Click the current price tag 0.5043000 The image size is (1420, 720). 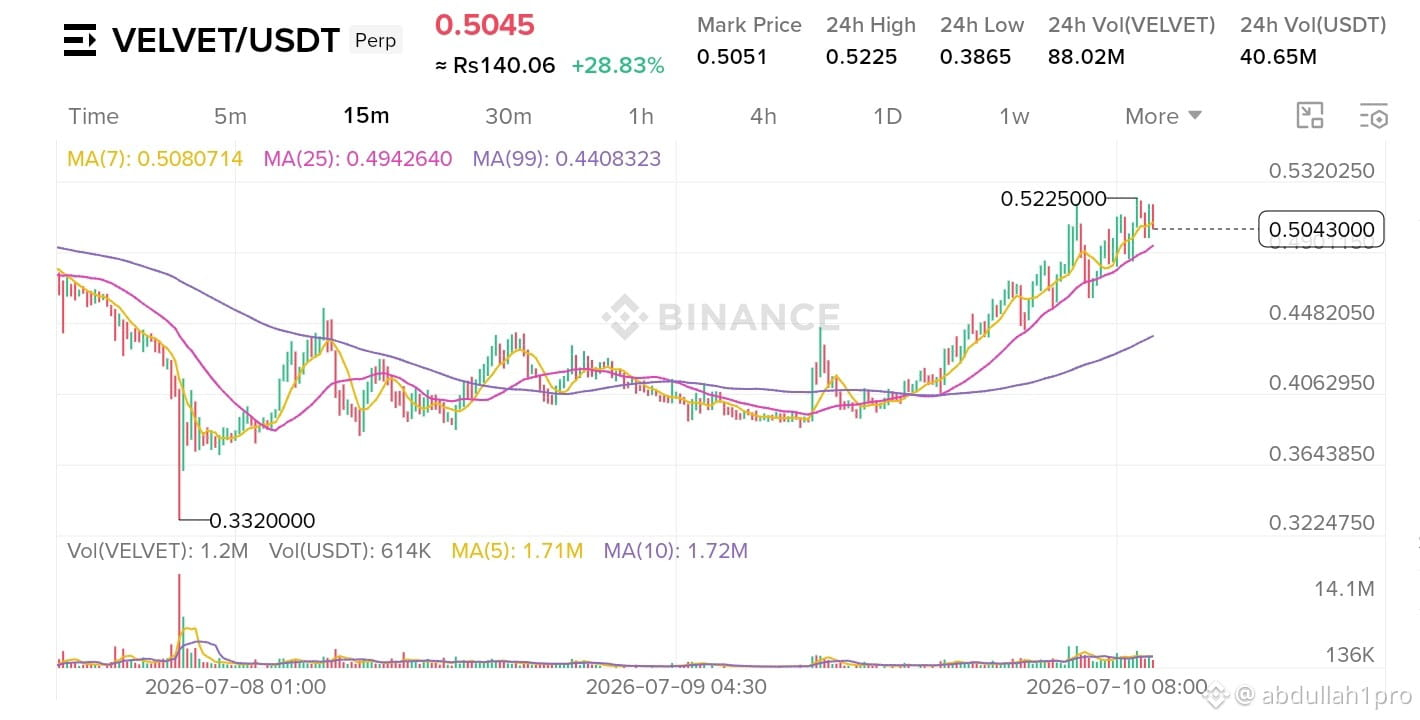(1321, 230)
